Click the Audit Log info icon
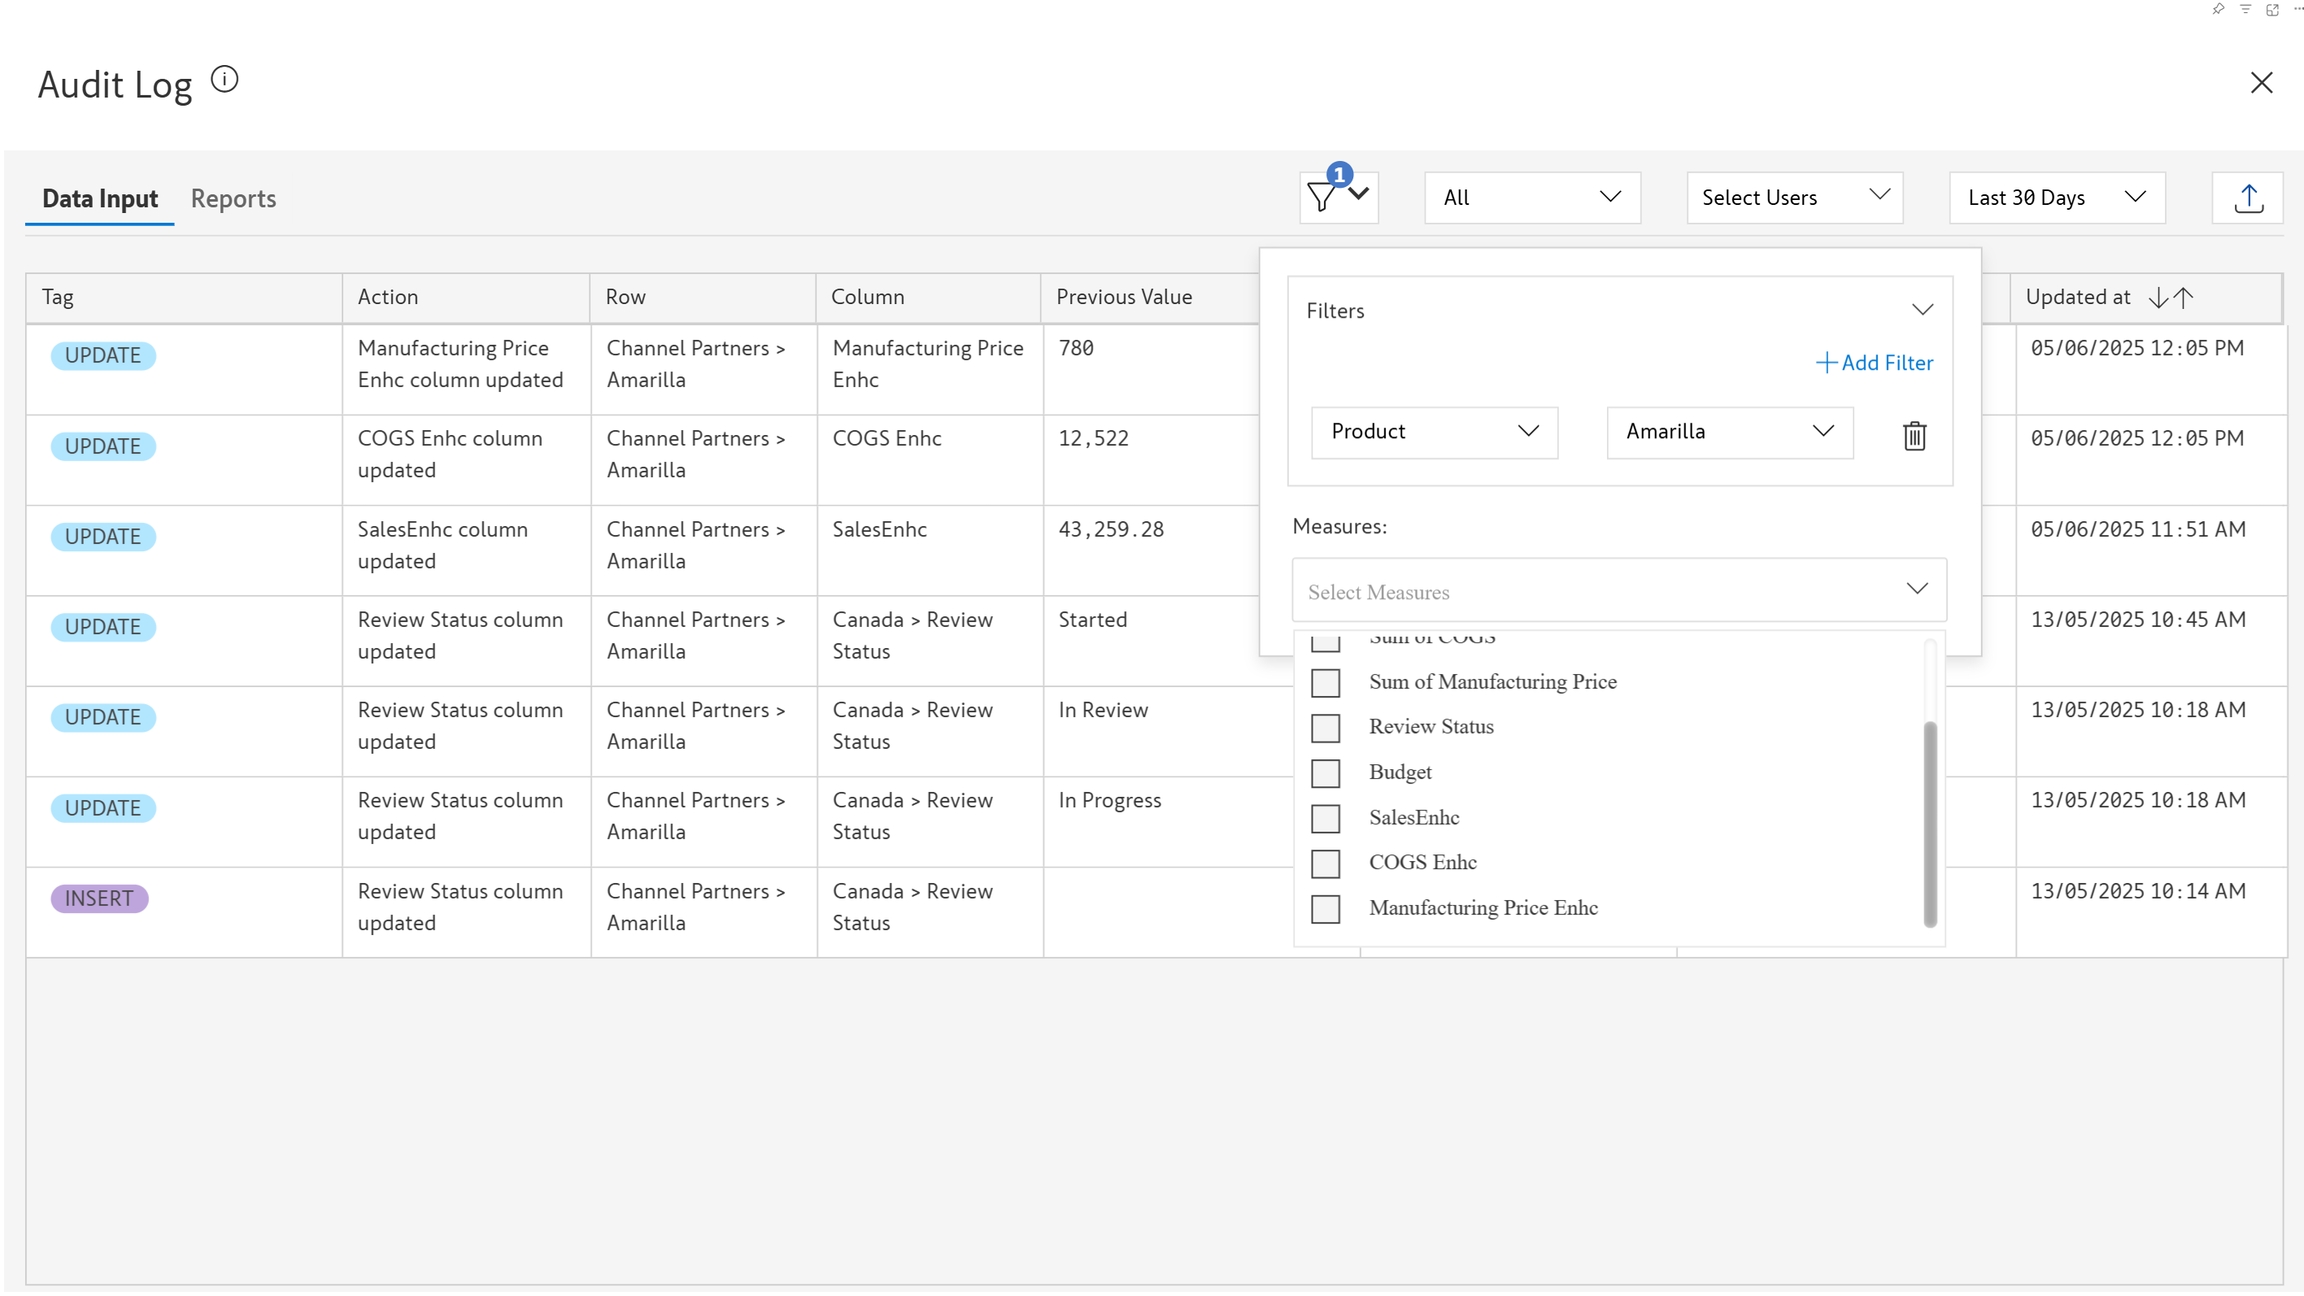 [x=224, y=80]
